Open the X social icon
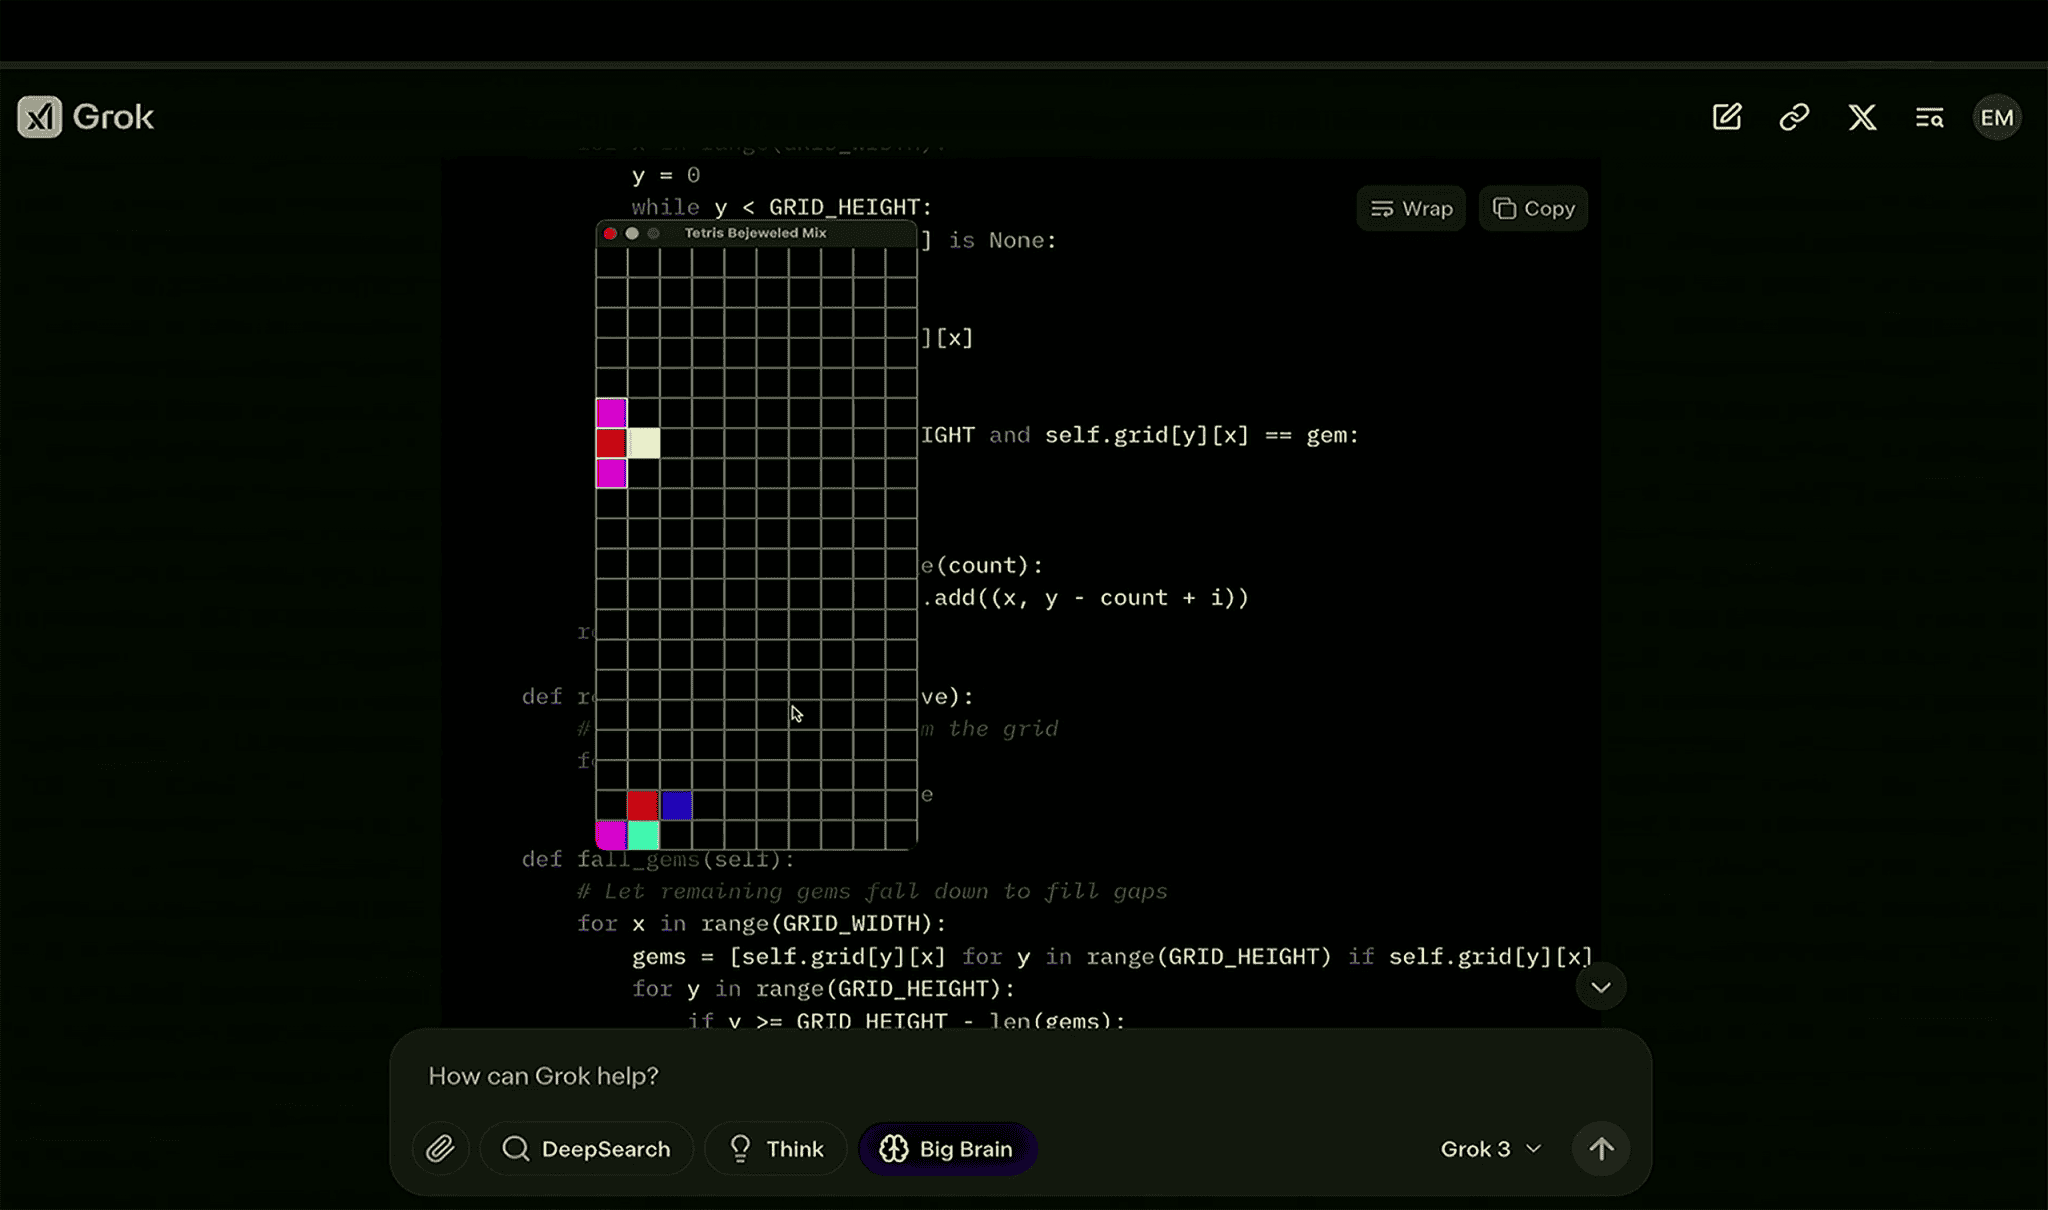 point(1862,117)
